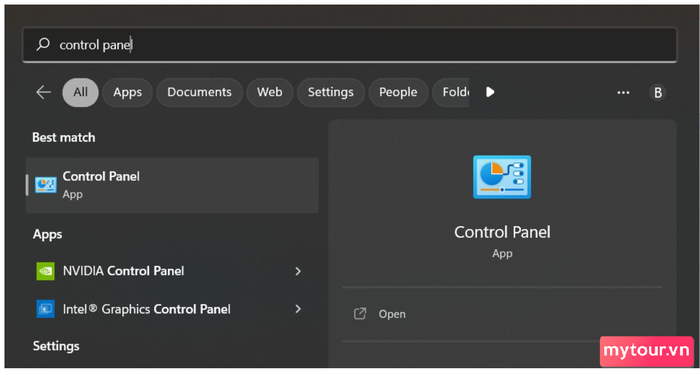This screenshot has height=375, width=700.
Task: Click the search magnifier icon
Action: click(x=43, y=44)
